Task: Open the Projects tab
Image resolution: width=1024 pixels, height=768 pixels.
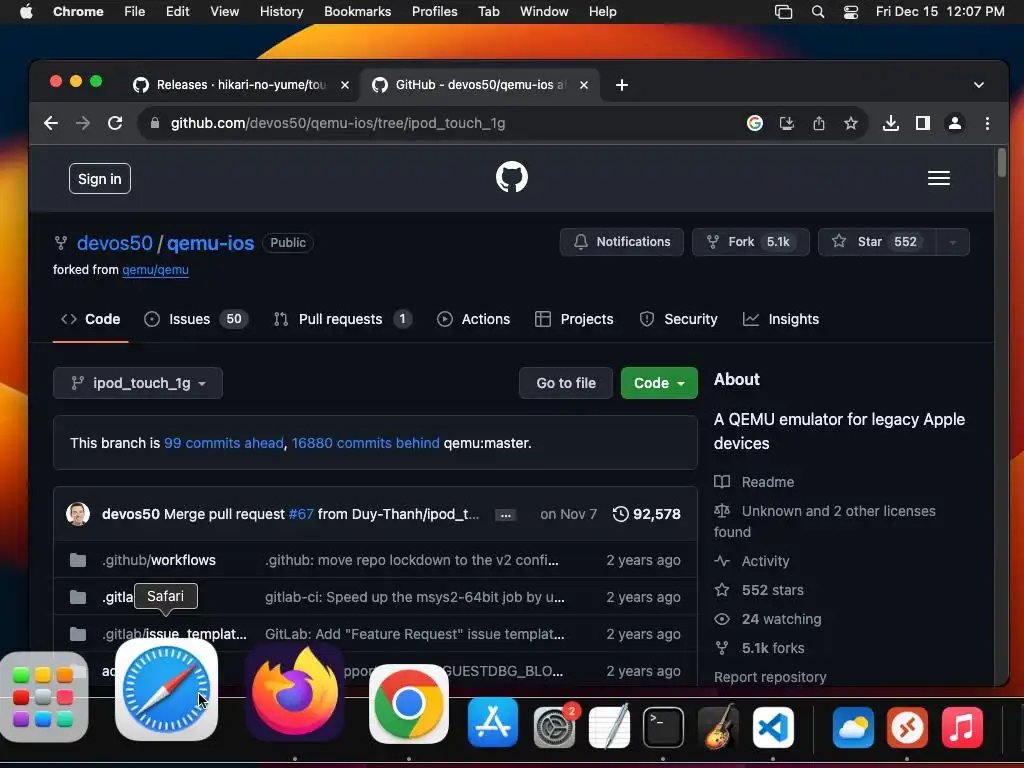Action: (574, 319)
